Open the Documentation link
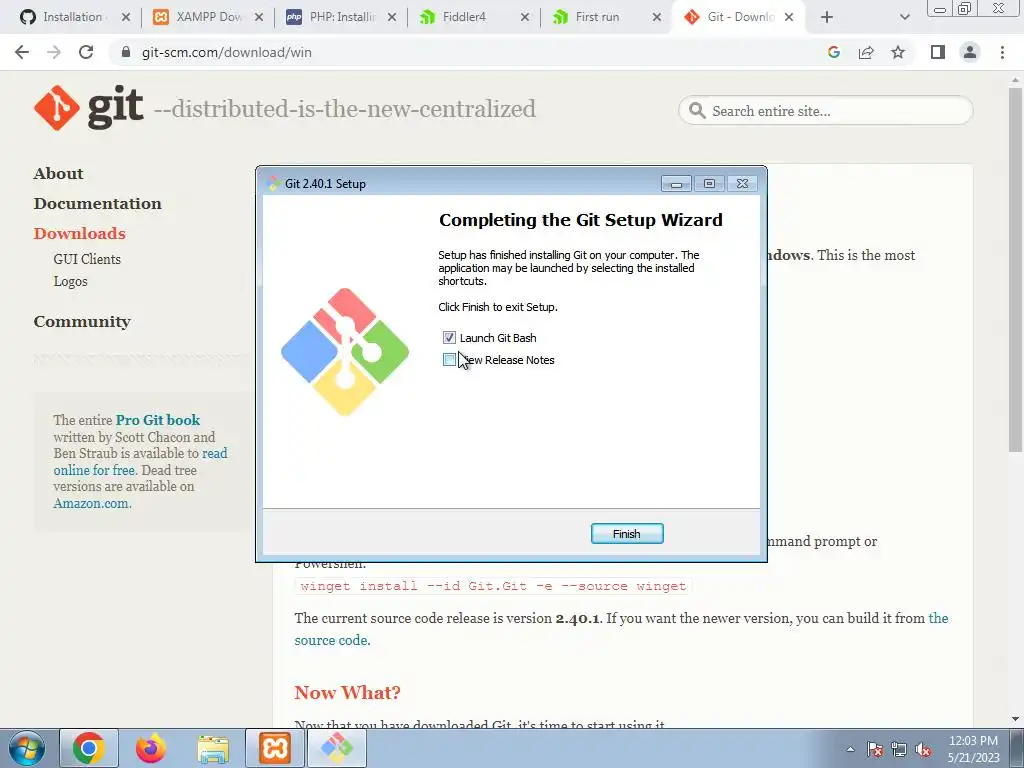This screenshot has width=1024, height=768. point(97,204)
